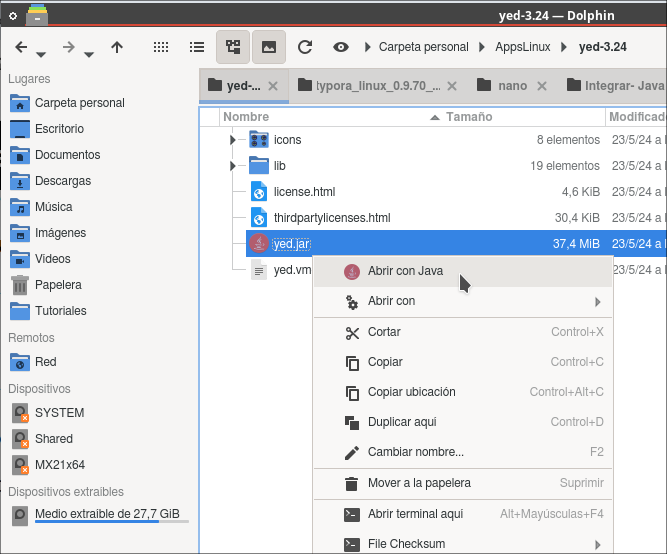Click the yed-3.24 breadcrumb
The image size is (667, 554).
602,47
